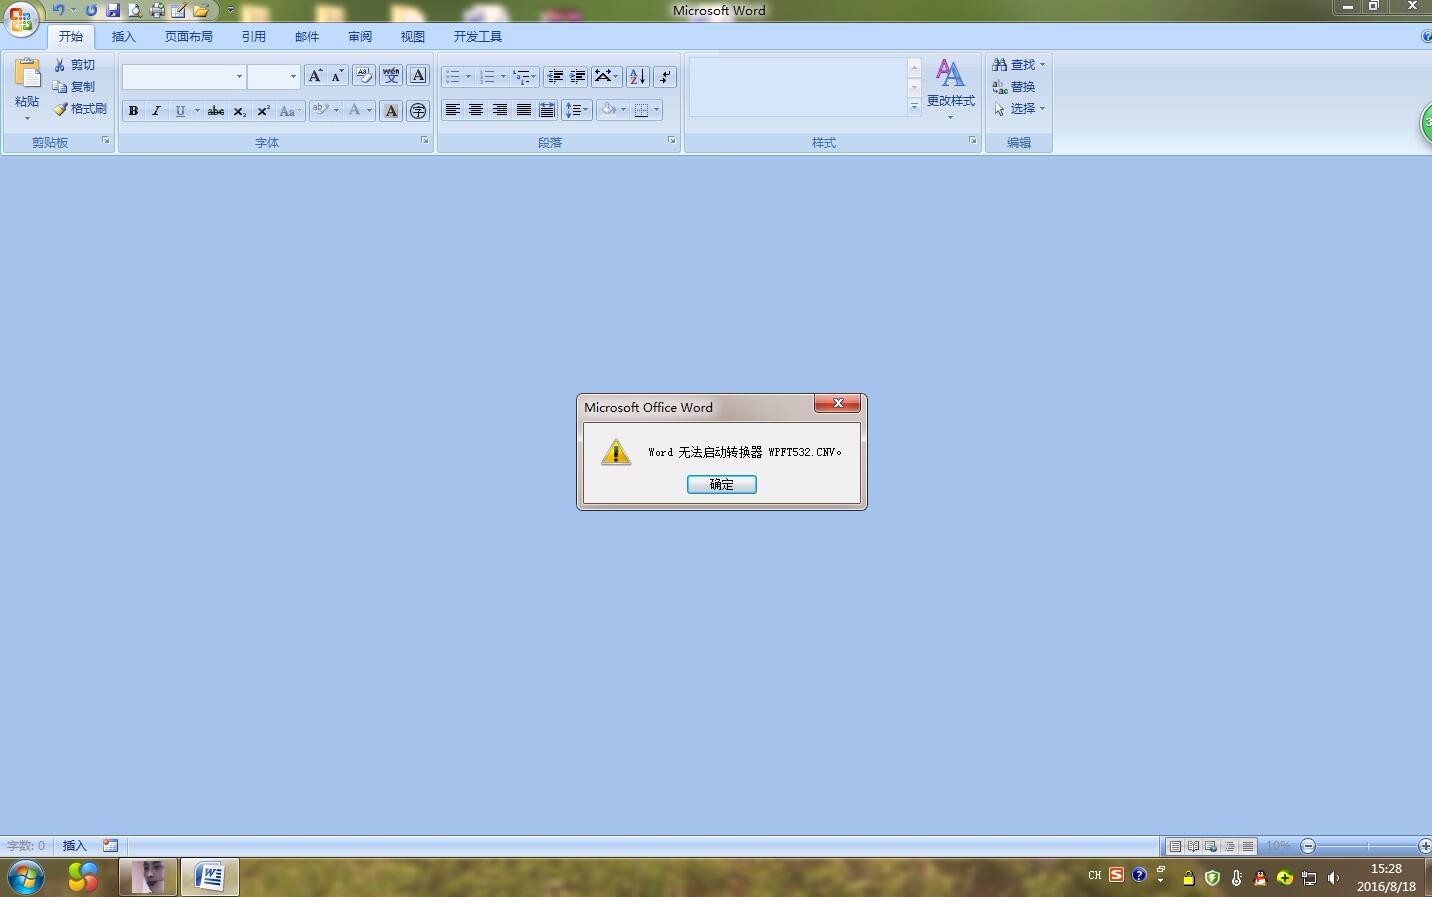Click the Align Text Right icon
The height and width of the screenshot is (897, 1432).
(500, 110)
